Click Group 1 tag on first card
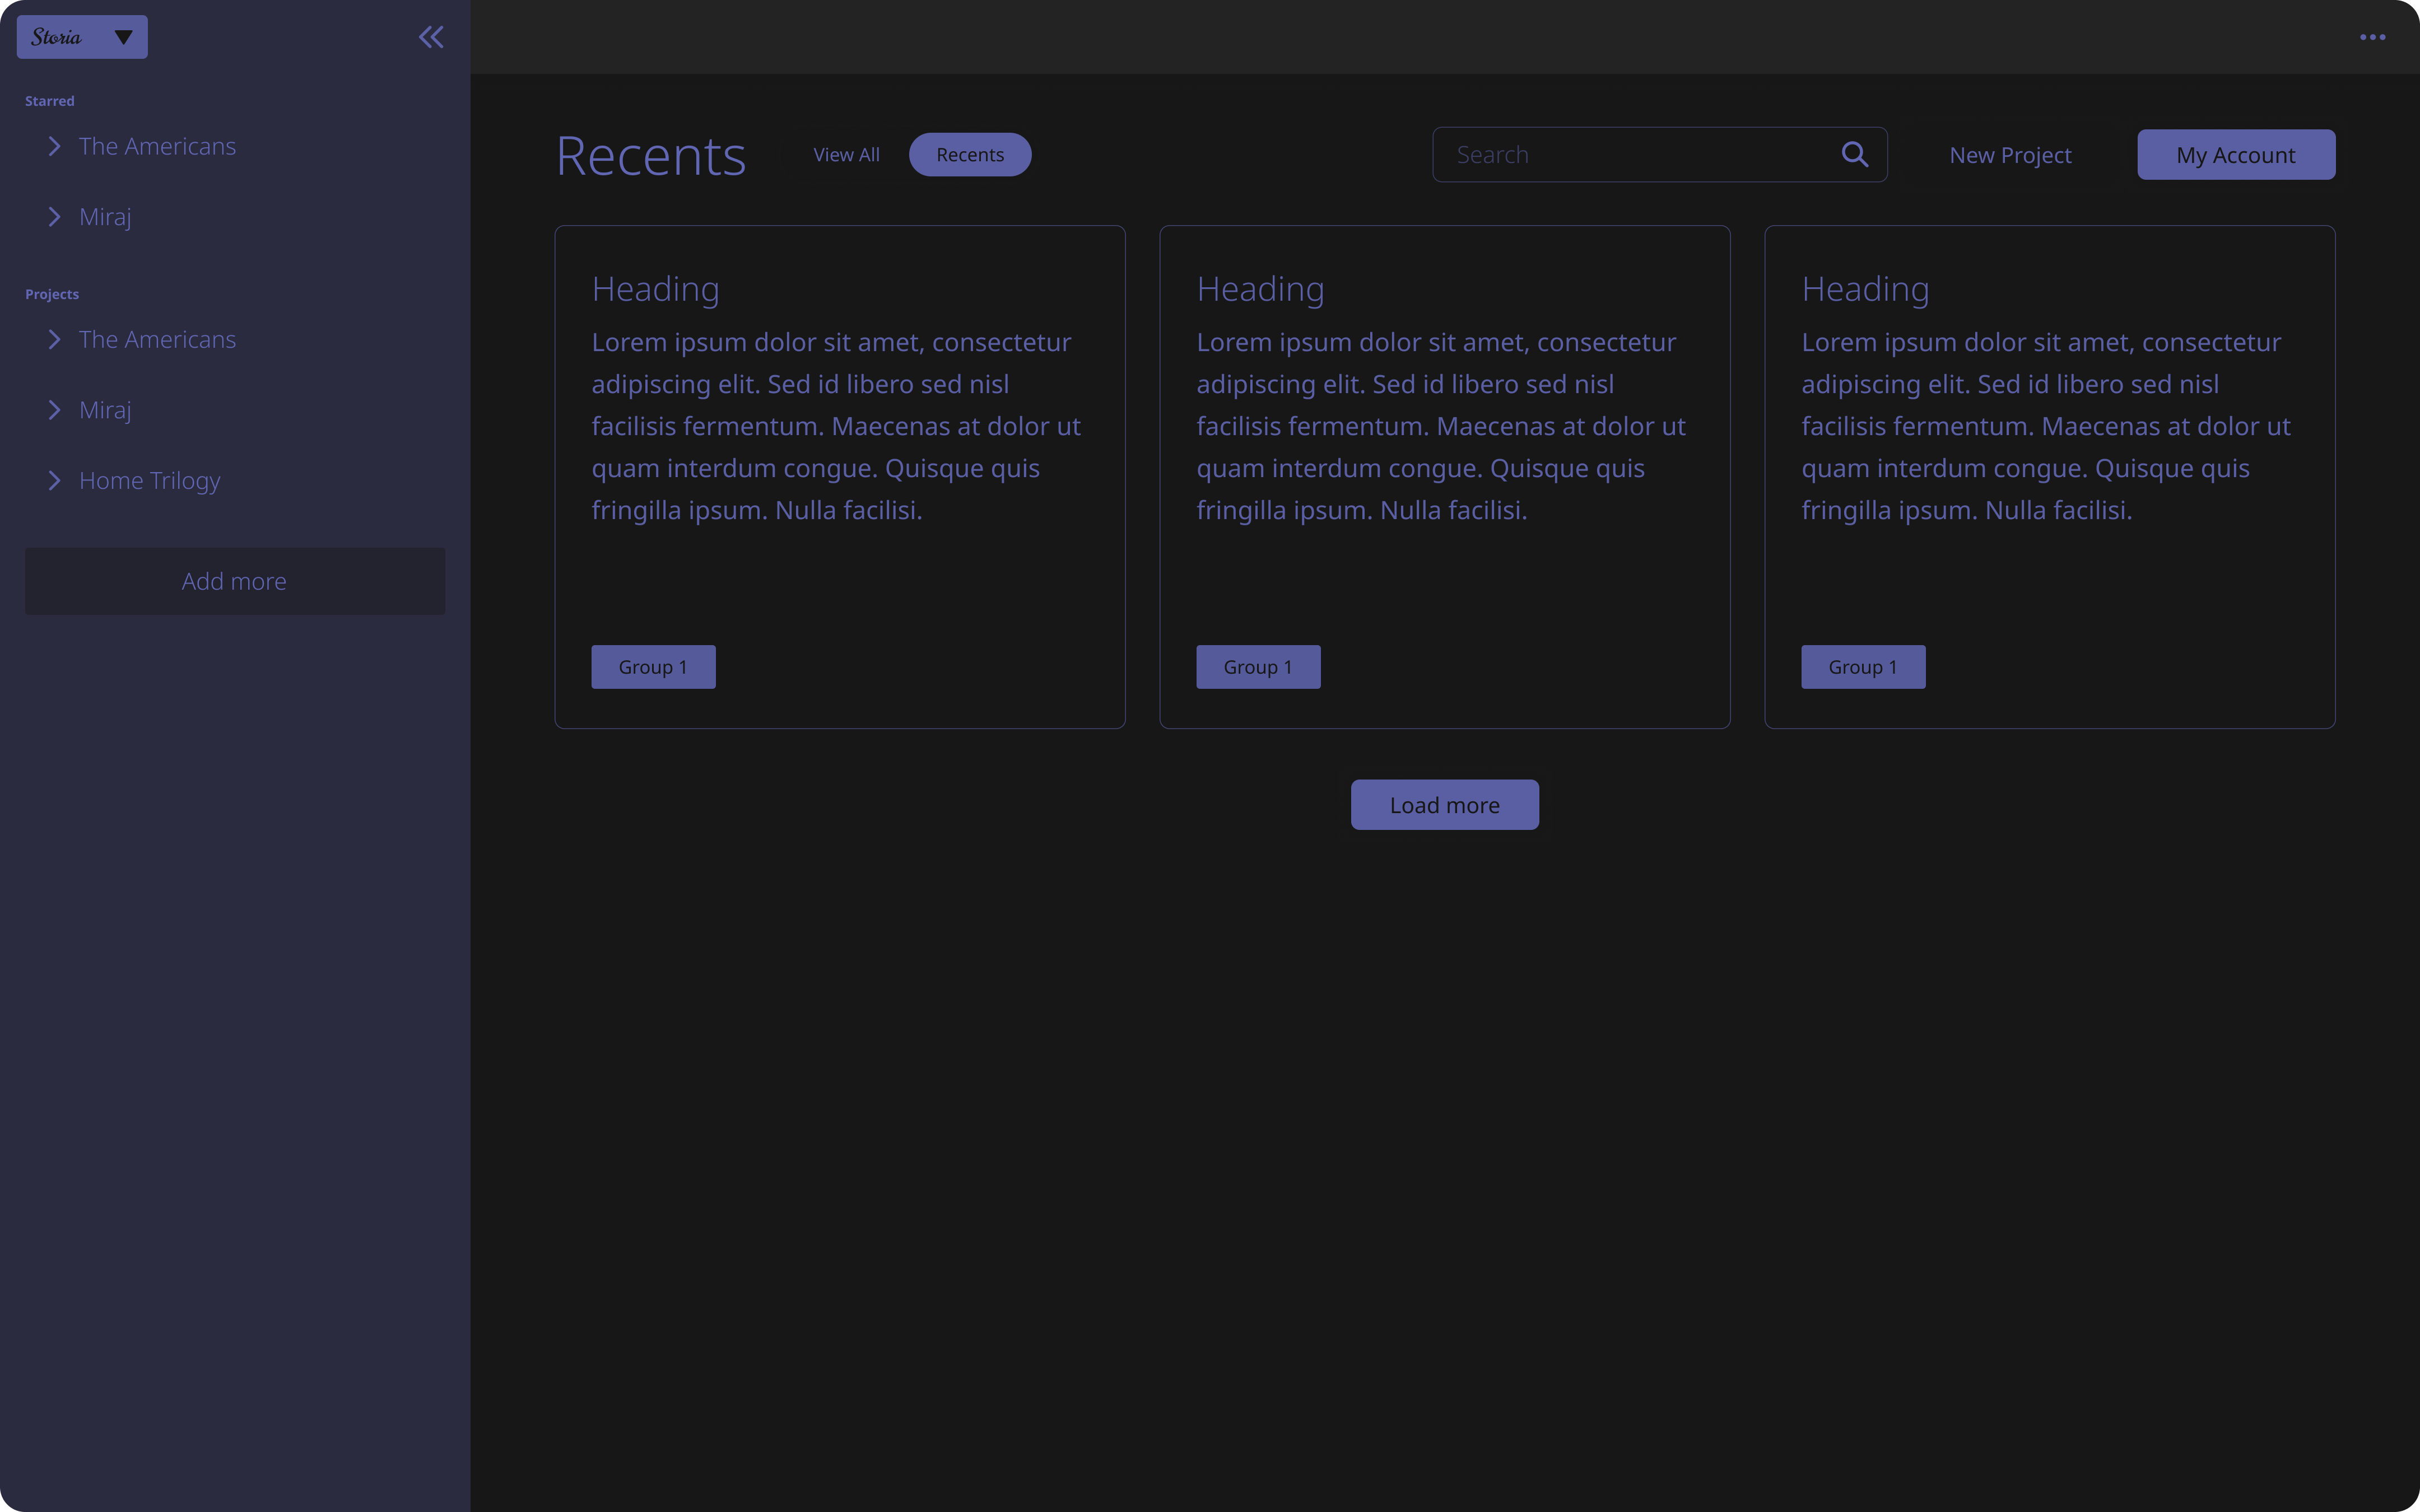The width and height of the screenshot is (2420, 1512). pyautogui.click(x=653, y=667)
